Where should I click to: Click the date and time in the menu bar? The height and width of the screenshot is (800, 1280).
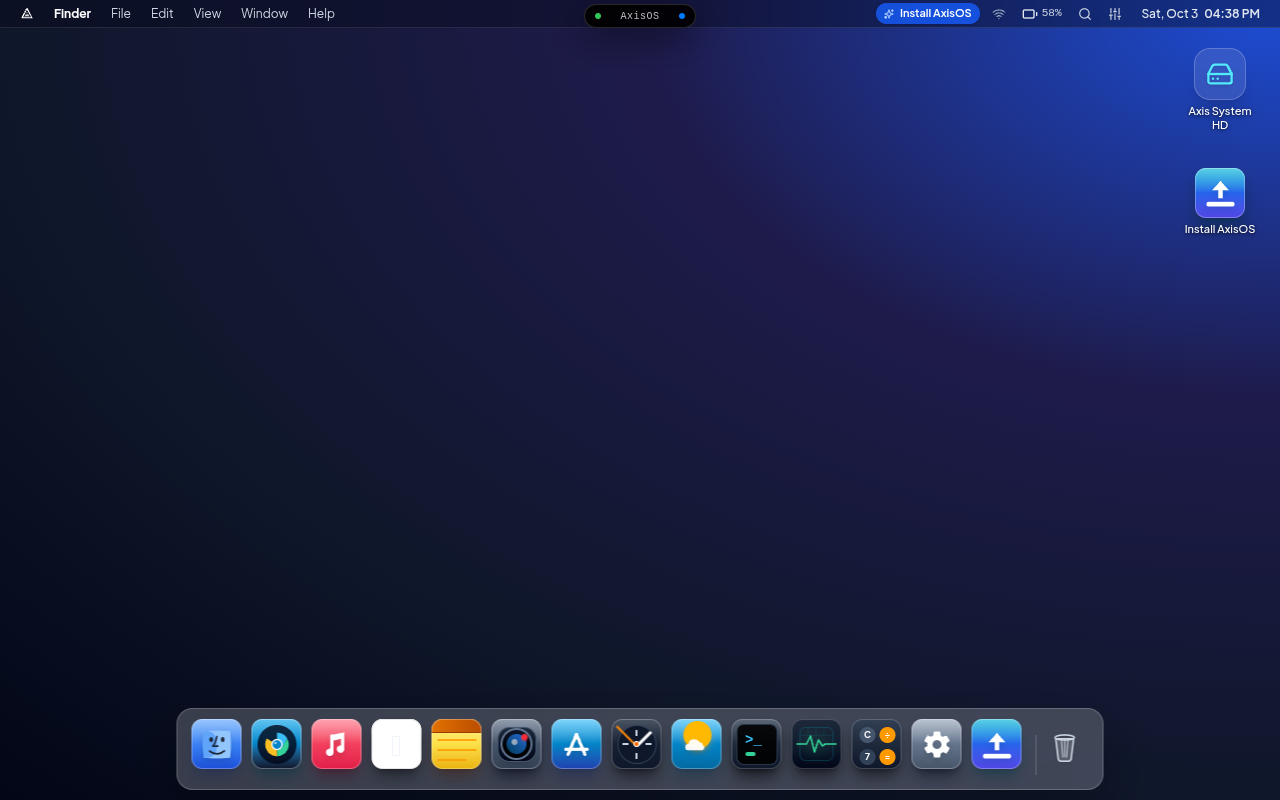tap(1200, 14)
